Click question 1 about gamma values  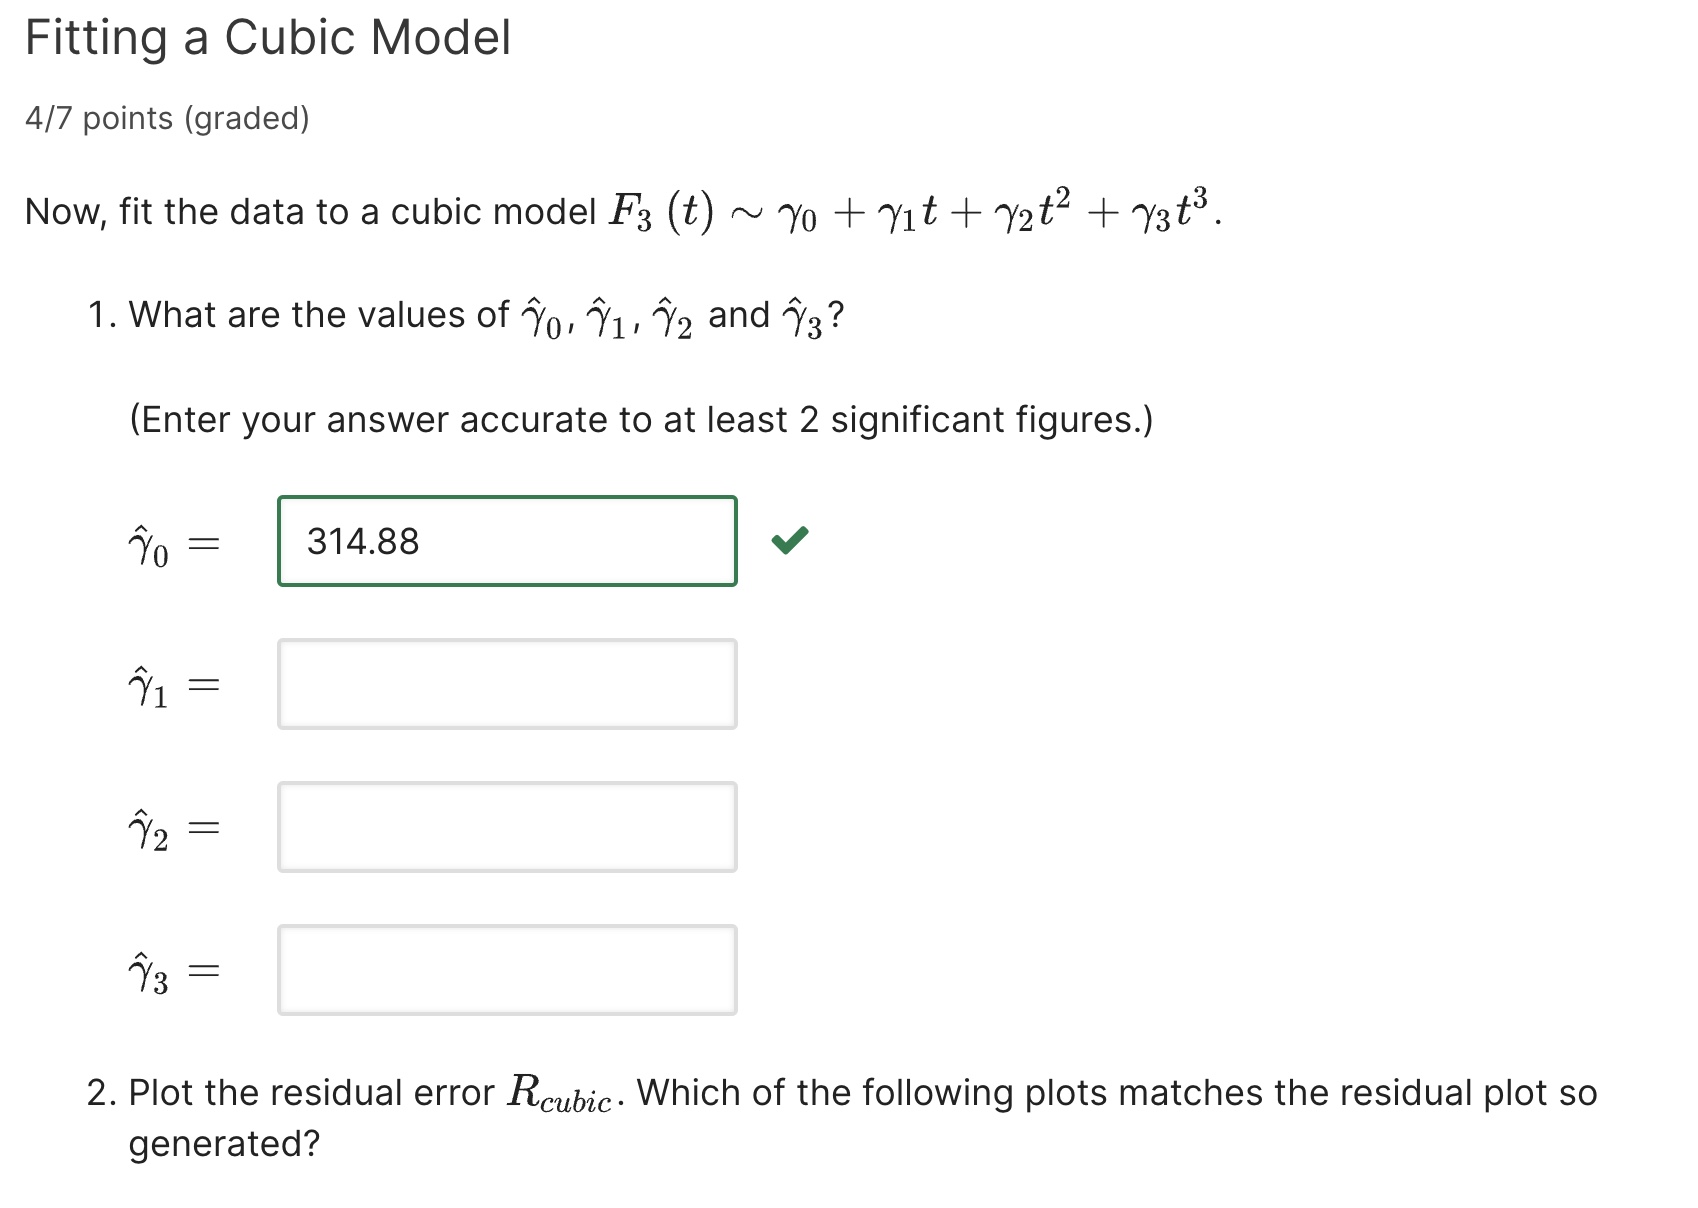click(460, 315)
